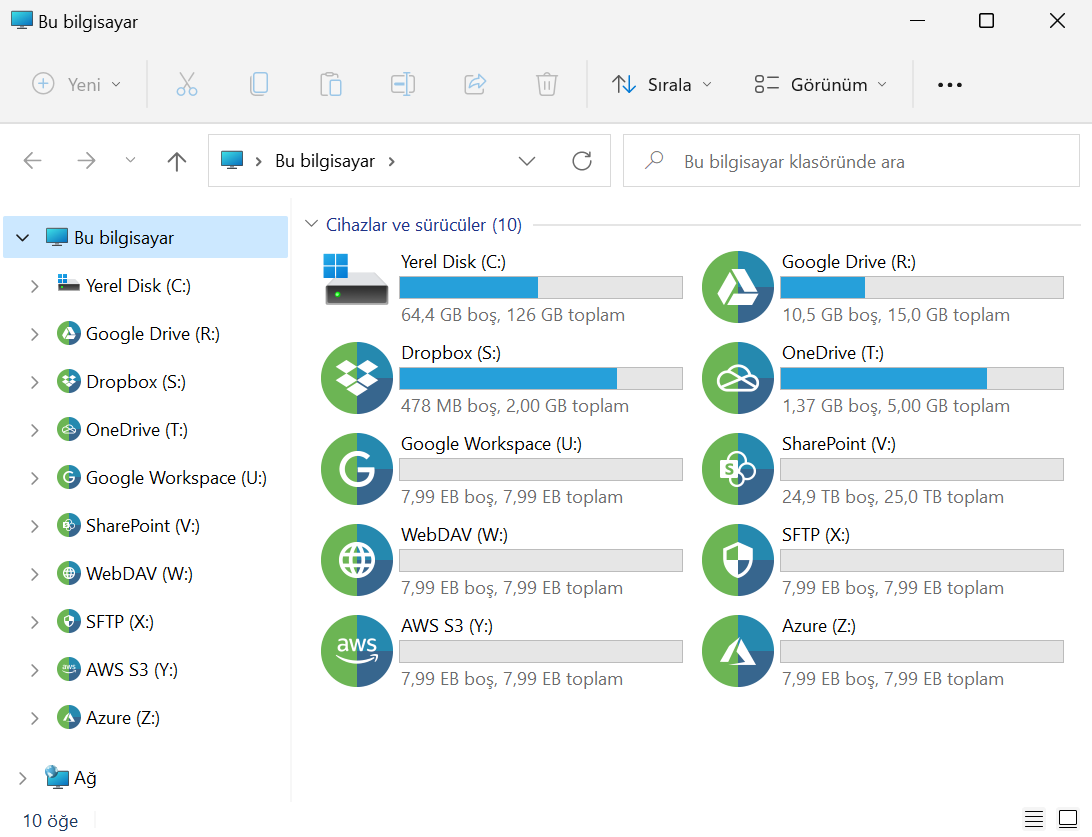Click the Rename icon in toolbar
Viewport: 1092px width, 837px height.
(403, 84)
